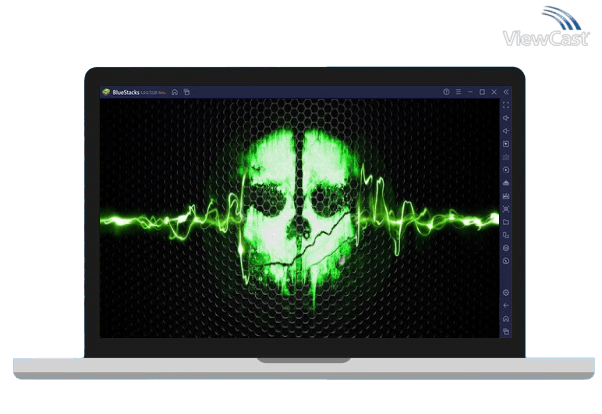Image resolution: width=602 pixels, height=414 pixels.
Task: Click the circular play-arrow sidebar icon
Action: [506, 170]
